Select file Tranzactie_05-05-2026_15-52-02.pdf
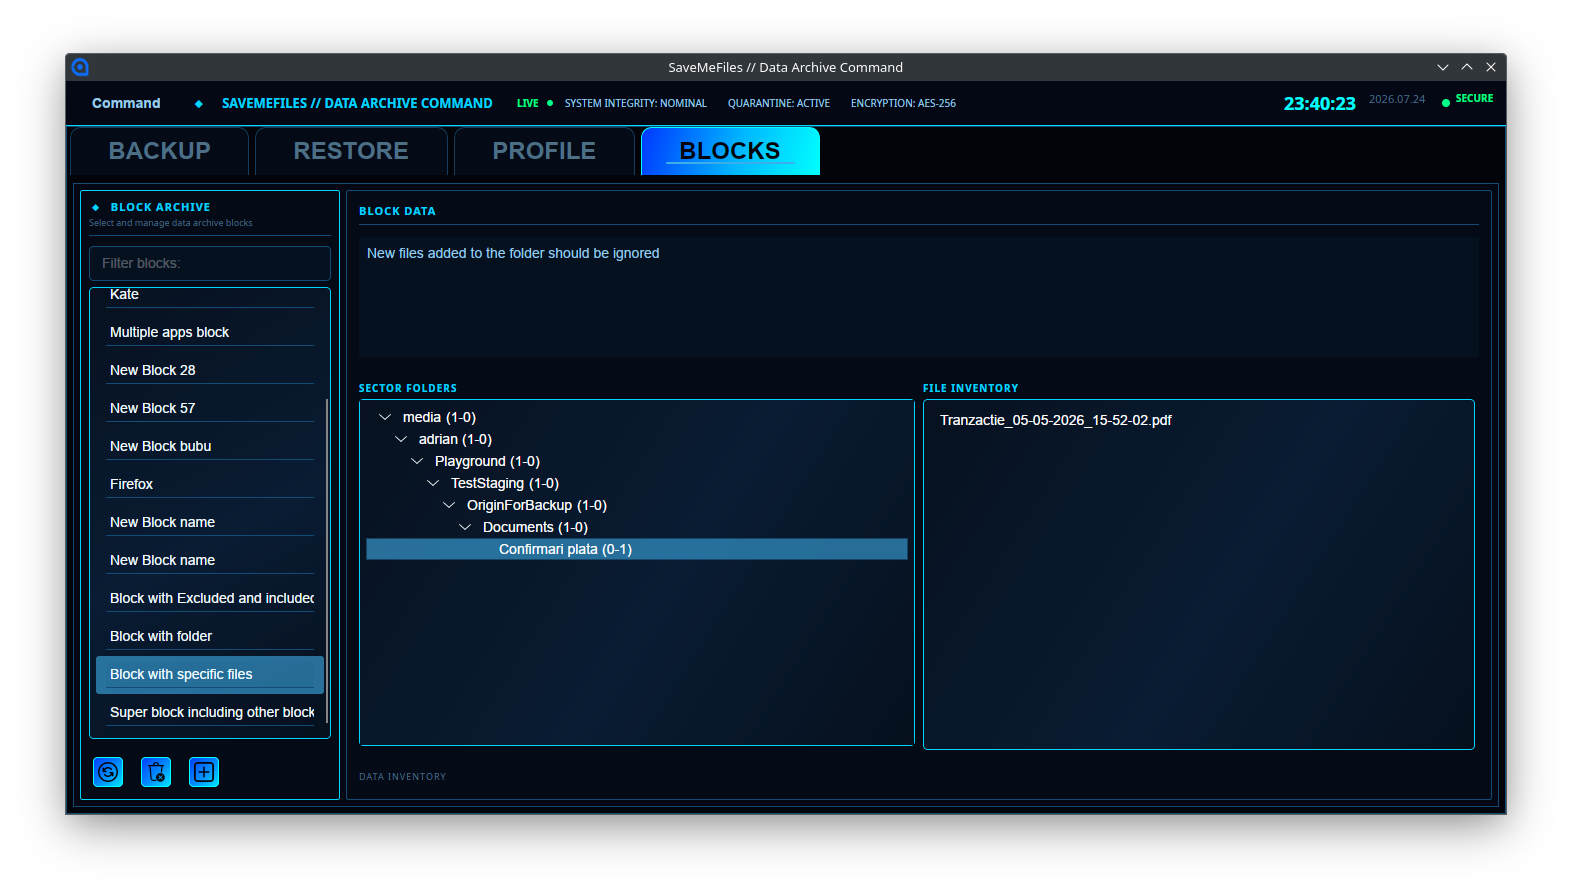Viewport: 1573px width, 893px height. pyautogui.click(x=1055, y=420)
